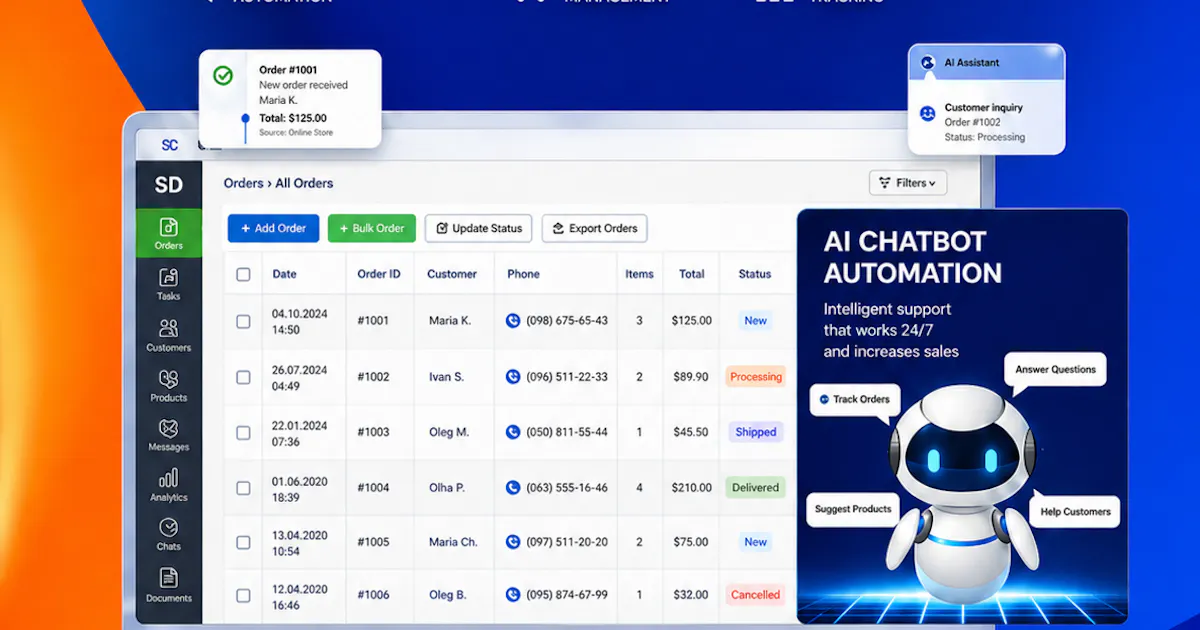Click the $210.00 total cell
The image size is (1200, 630).
pyautogui.click(x=692, y=488)
